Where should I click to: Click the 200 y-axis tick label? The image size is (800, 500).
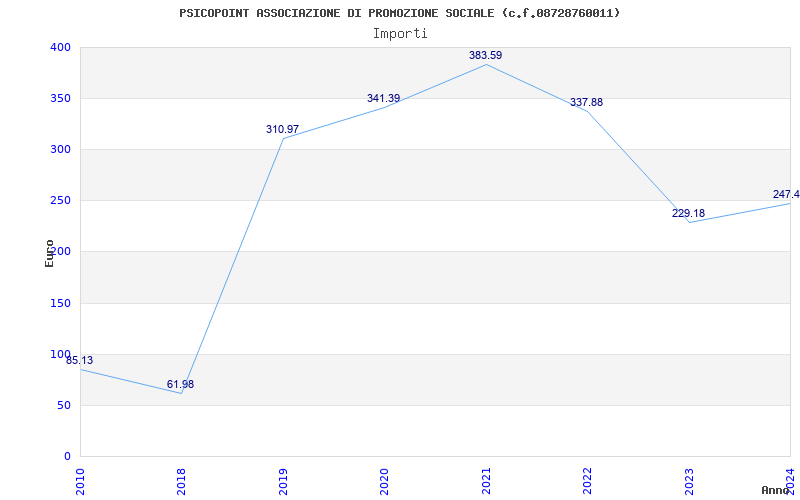coord(60,252)
